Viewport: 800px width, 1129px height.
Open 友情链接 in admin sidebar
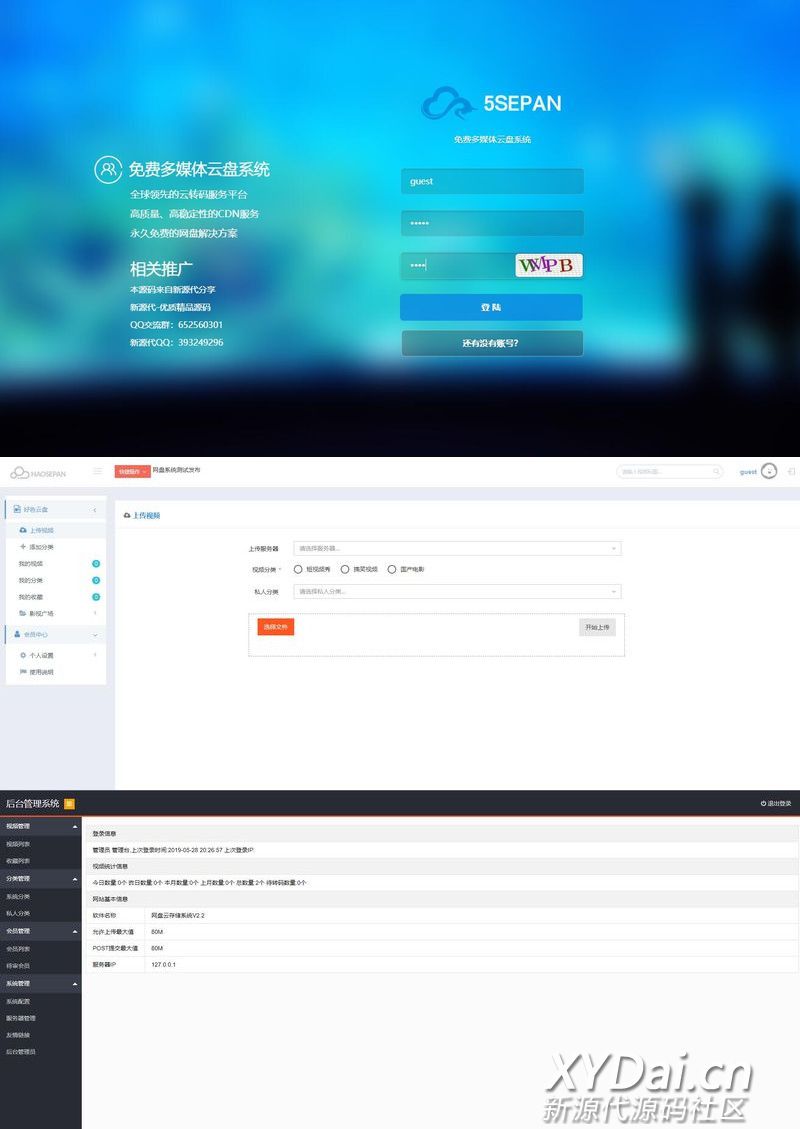(18, 1035)
